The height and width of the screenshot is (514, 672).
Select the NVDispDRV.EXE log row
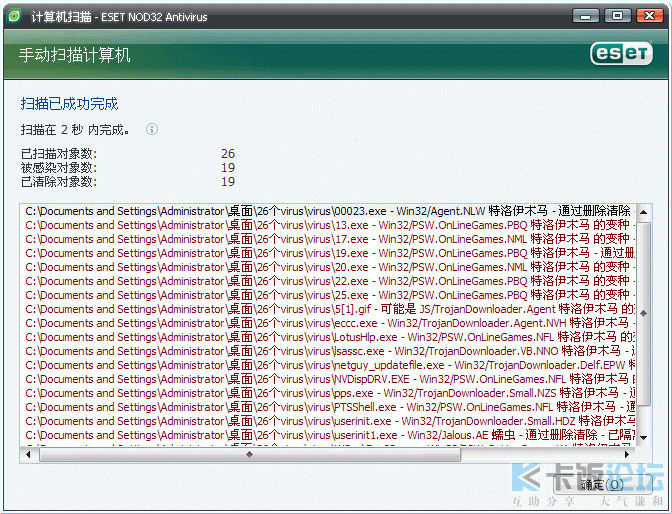(x=329, y=379)
